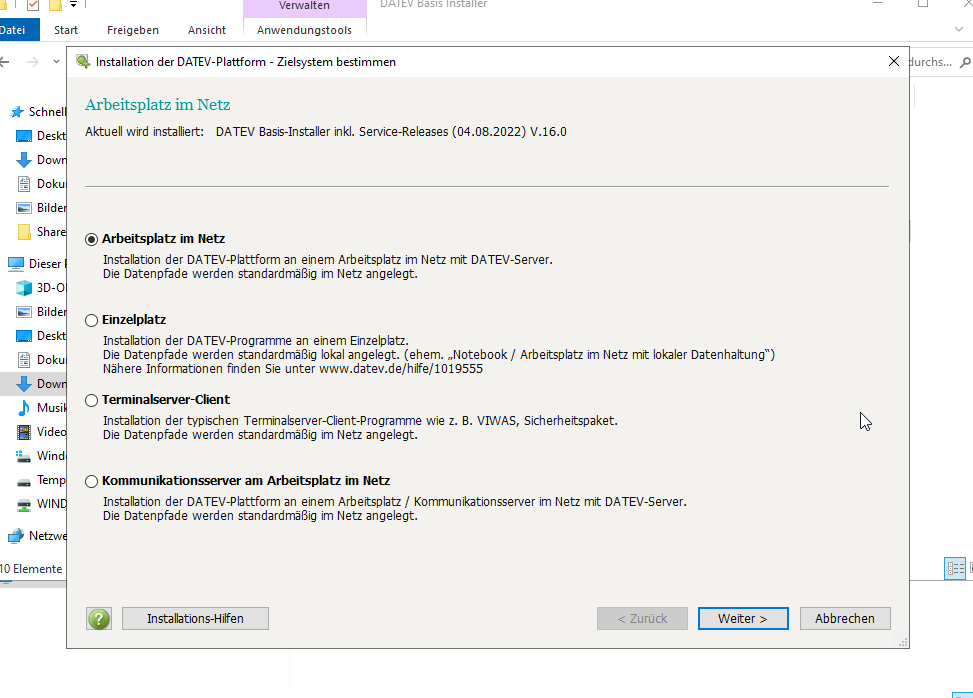Click the Netzwerk icon in navigation pane

point(15,536)
